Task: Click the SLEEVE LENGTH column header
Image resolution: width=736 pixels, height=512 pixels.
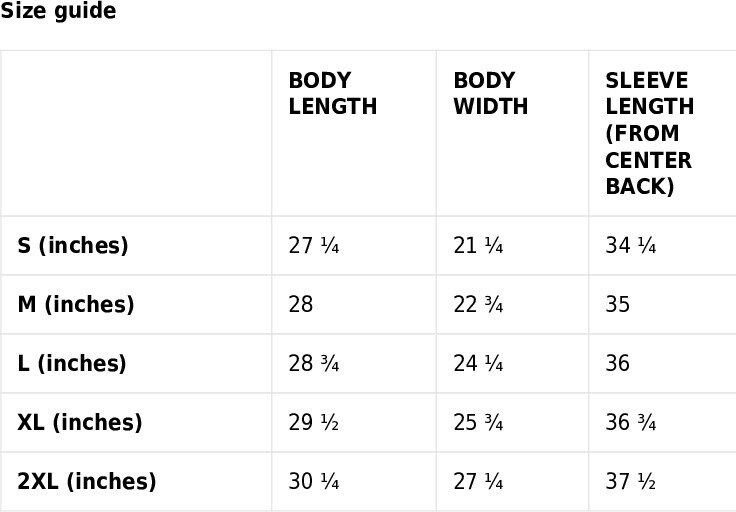Action: point(650,133)
